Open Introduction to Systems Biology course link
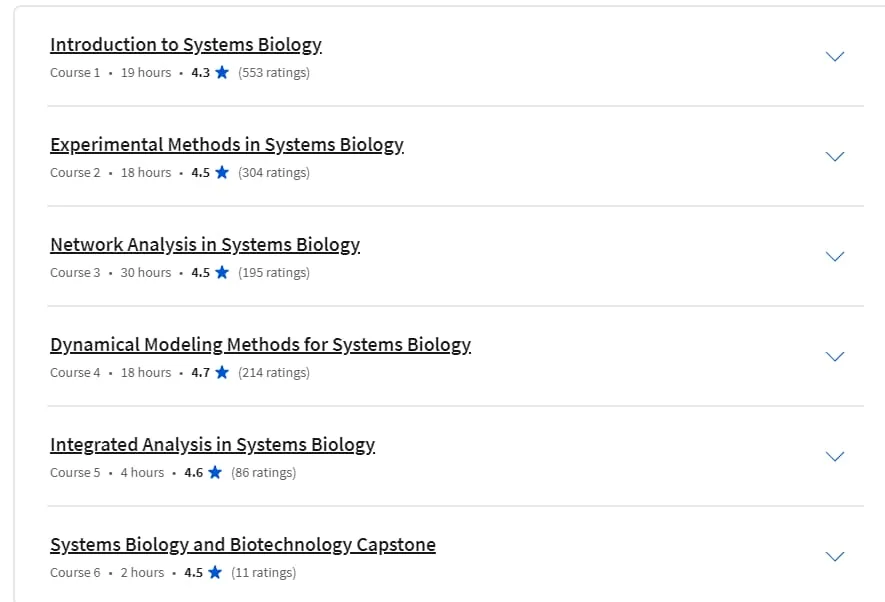Image resolution: width=885 pixels, height=602 pixels. 186,45
